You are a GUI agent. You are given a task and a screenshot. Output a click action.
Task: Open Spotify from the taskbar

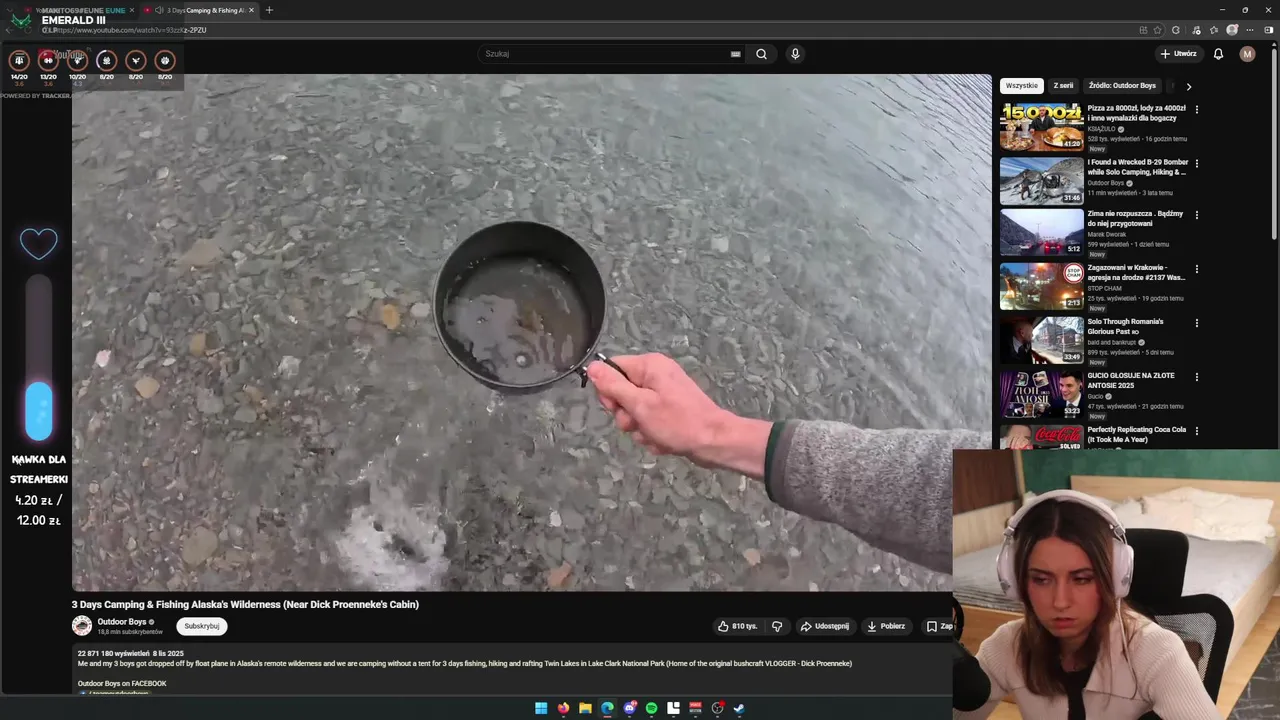click(x=651, y=708)
